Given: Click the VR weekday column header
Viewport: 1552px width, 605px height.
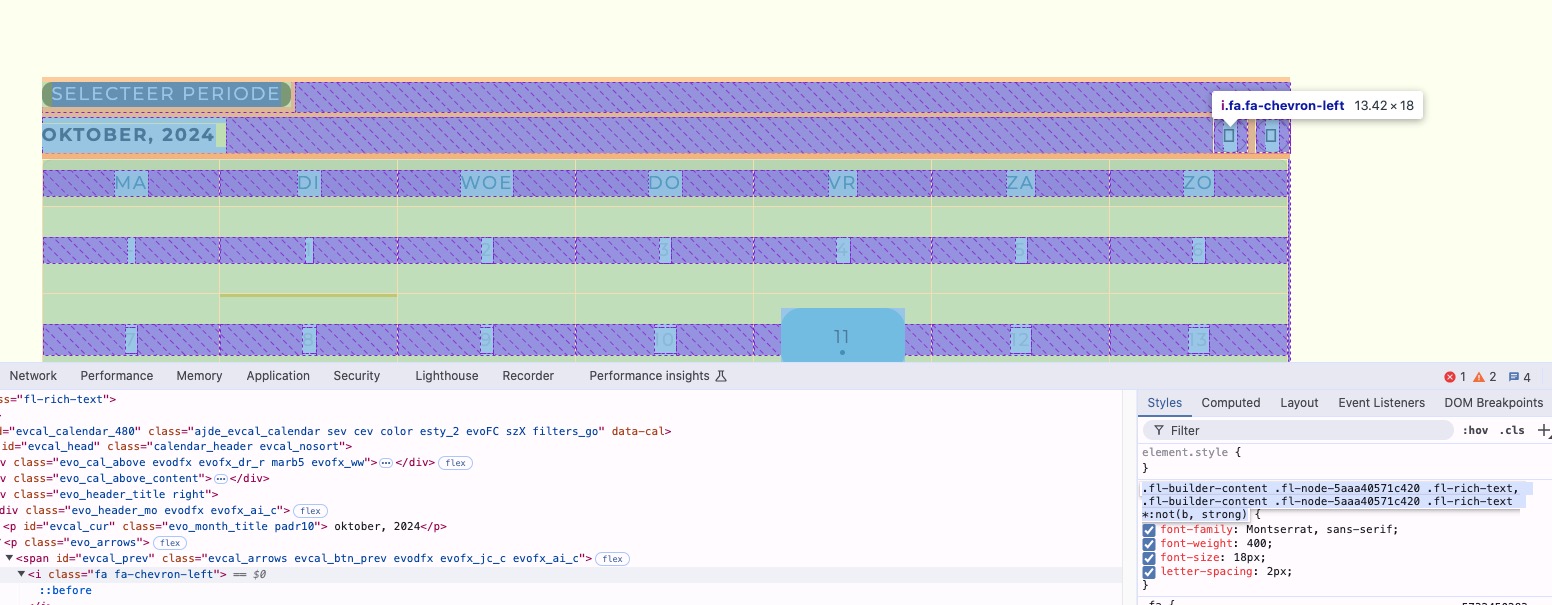Looking at the screenshot, I should 843,183.
